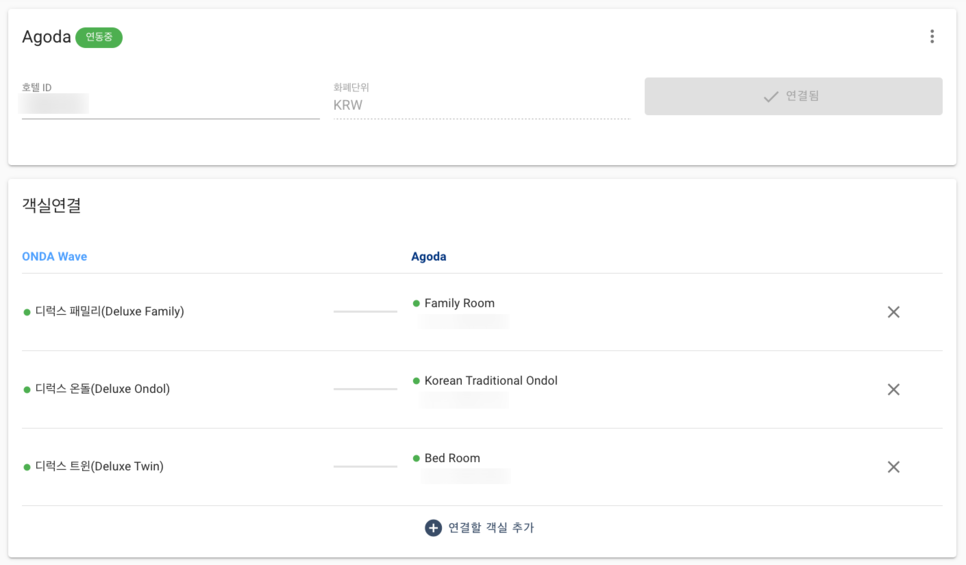Click the ONDA Wave column header
The image size is (966, 565).
54,256
